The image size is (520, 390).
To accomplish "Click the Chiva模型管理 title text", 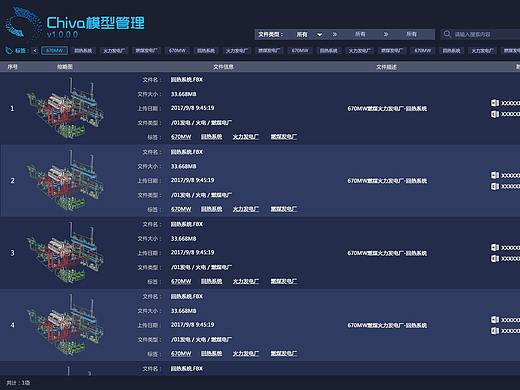I will (x=95, y=23).
